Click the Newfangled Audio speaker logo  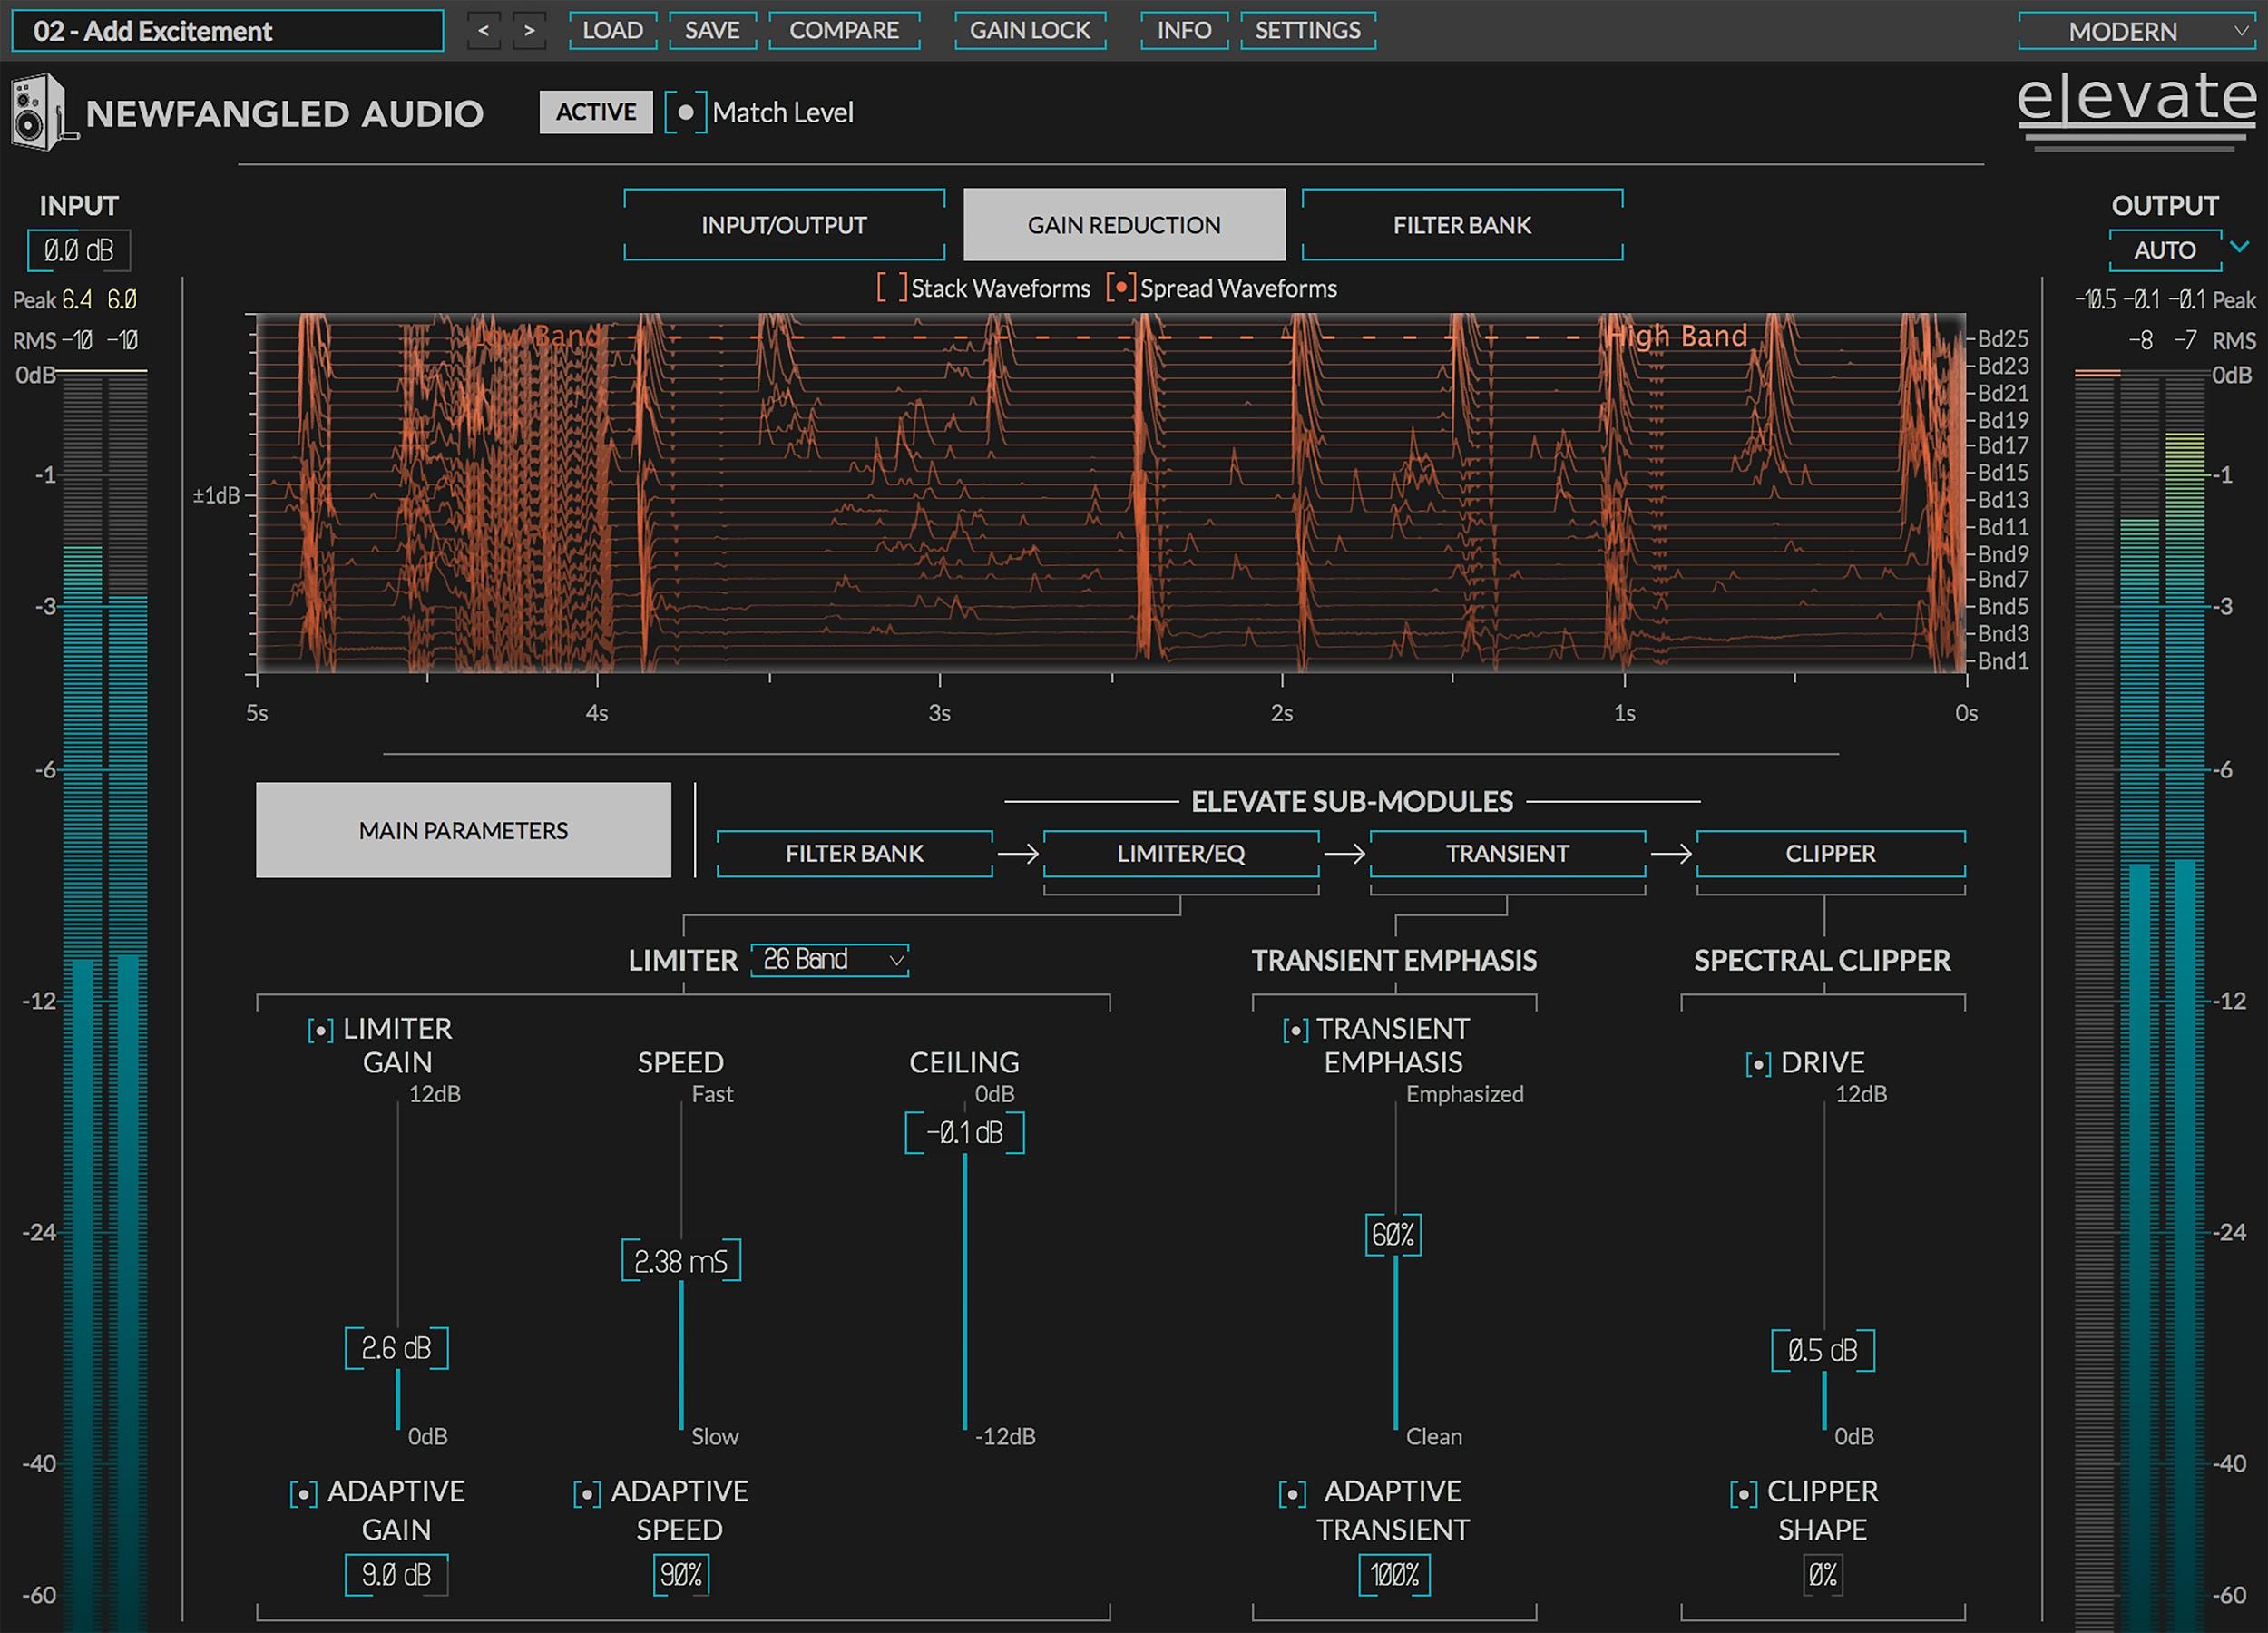click(40, 112)
